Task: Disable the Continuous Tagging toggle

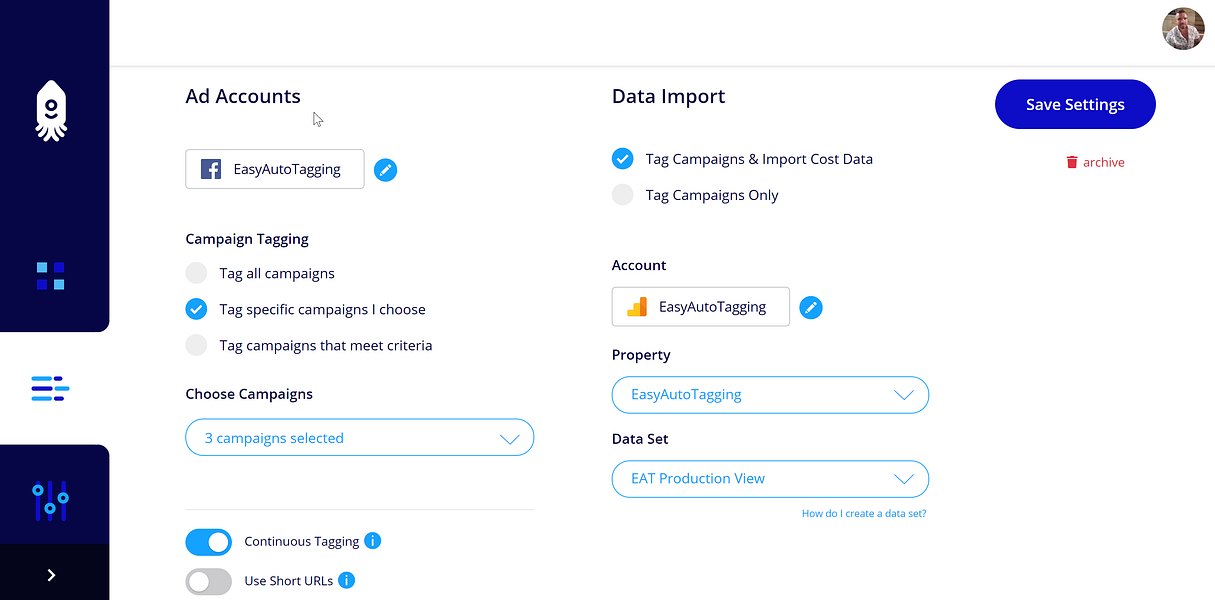Action: click(208, 541)
